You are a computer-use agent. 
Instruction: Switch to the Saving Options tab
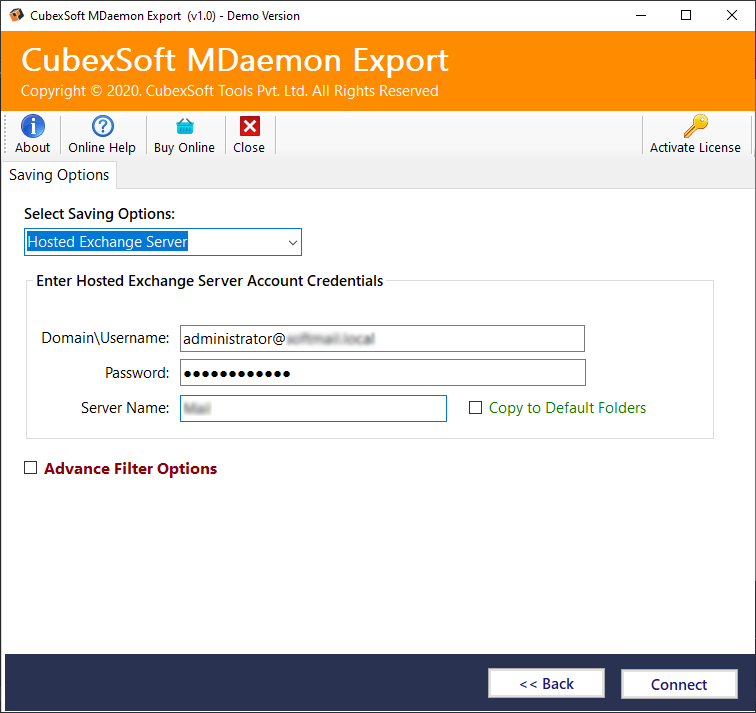click(x=59, y=175)
